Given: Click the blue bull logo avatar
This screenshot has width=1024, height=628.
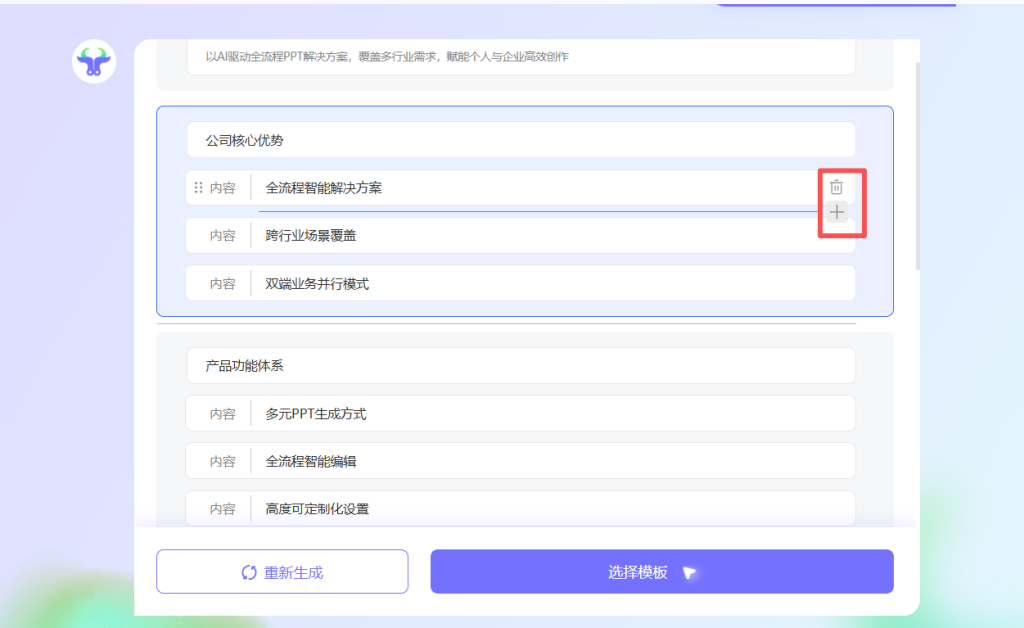Looking at the screenshot, I should coord(94,62).
